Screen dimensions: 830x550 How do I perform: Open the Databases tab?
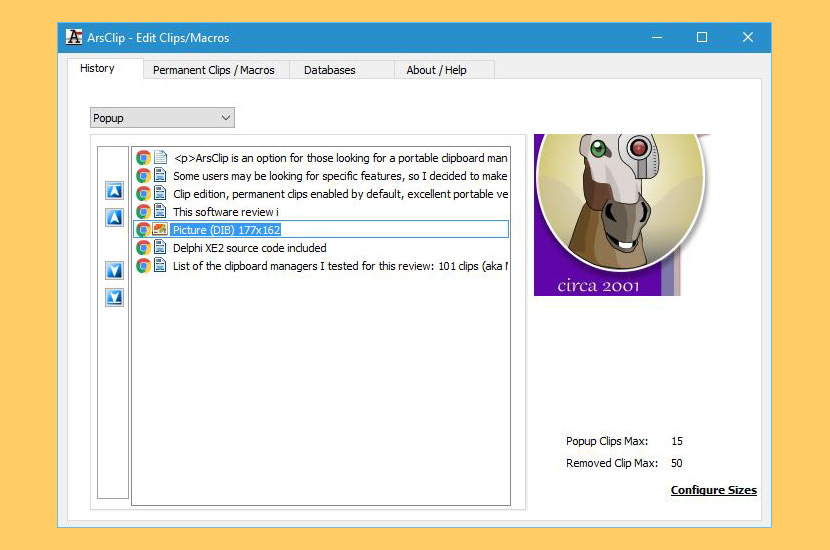pos(329,70)
